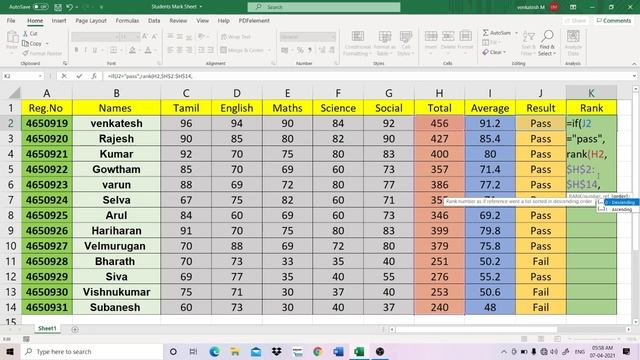Click the Clear eraser icon
This screenshot has height=360, width=640.
[x=485, y=52]
